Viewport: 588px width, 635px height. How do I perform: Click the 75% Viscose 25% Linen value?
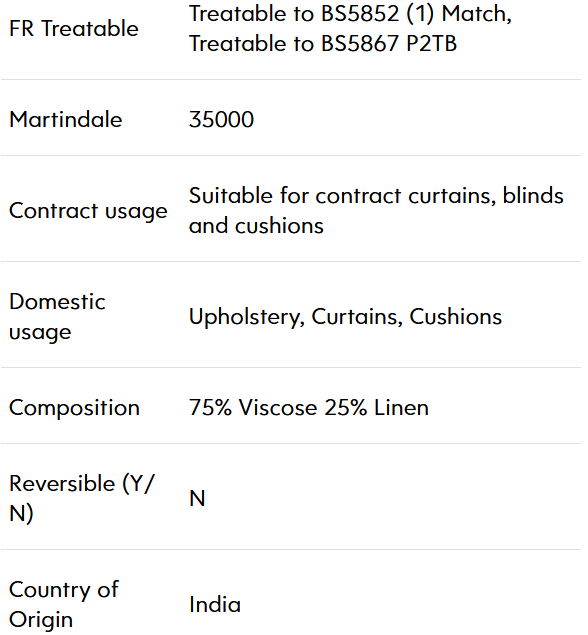(x=309, y=407)
